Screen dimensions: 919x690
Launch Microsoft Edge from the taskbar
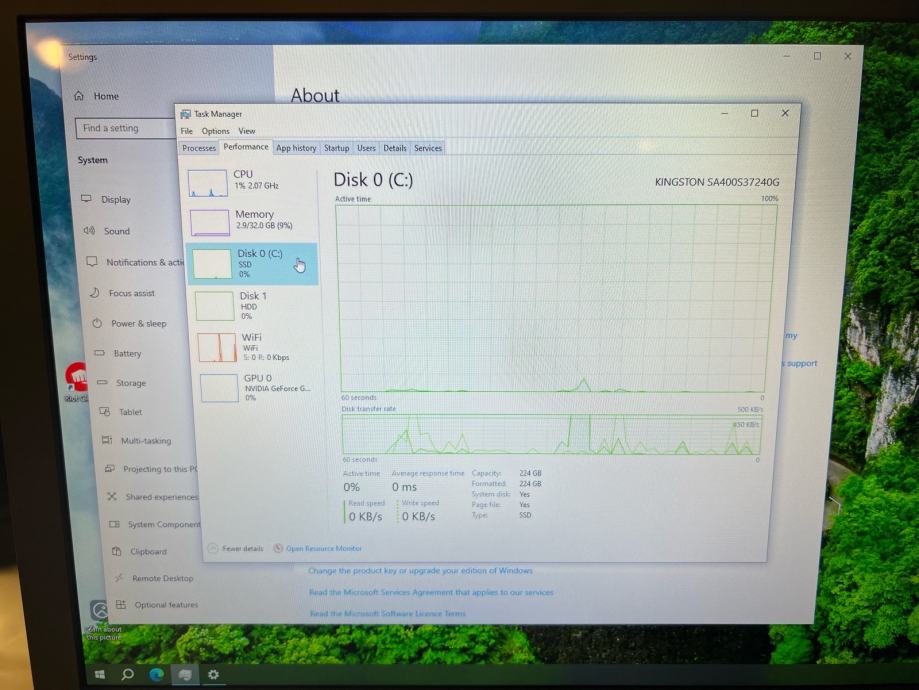(x=156, y=675)
